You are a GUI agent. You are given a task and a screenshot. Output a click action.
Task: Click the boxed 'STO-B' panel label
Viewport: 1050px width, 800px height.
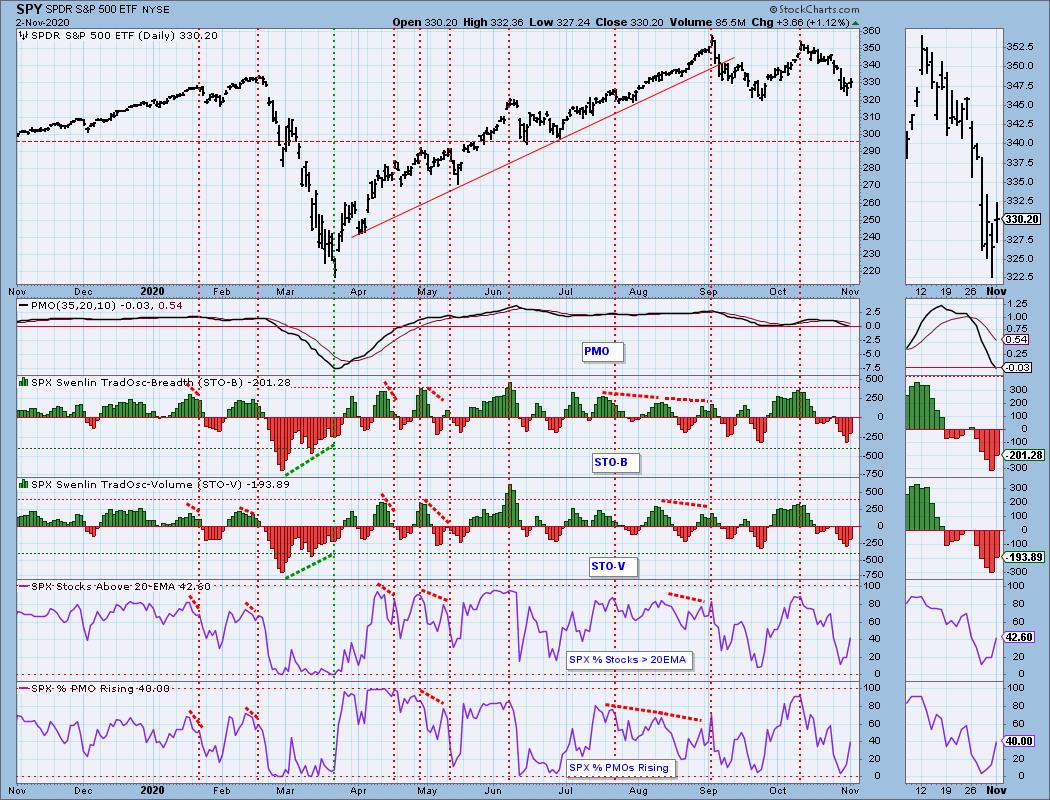[x=615, y=462]
